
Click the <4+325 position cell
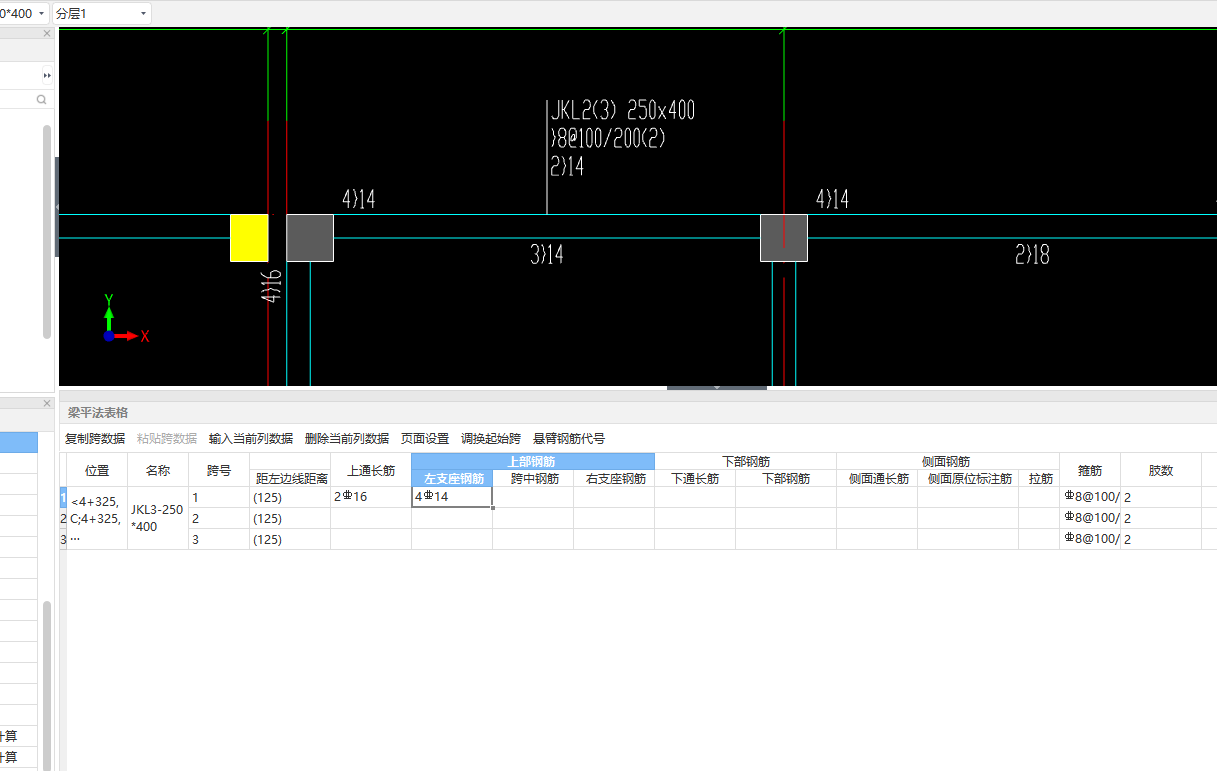(97, 518)
